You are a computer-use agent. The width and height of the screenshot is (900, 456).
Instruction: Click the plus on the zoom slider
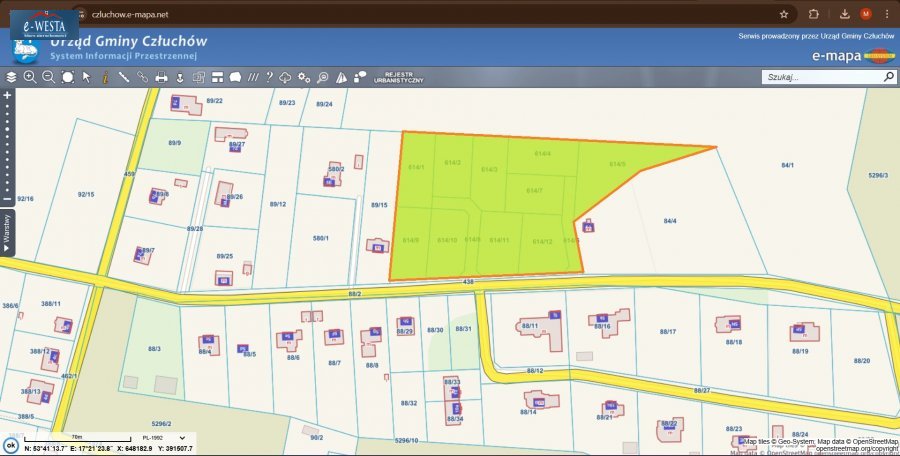[7, 95]
